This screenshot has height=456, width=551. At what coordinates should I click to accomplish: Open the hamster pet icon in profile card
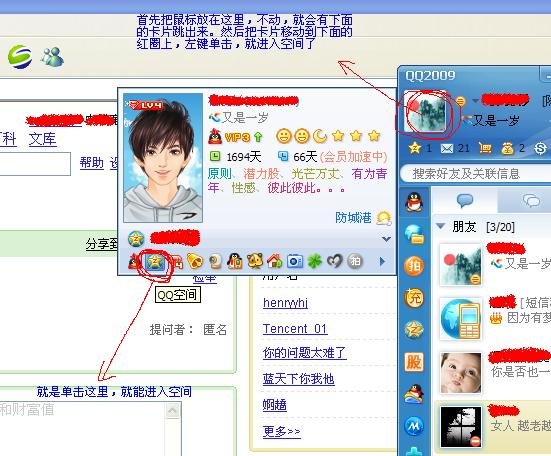point(255,261)
